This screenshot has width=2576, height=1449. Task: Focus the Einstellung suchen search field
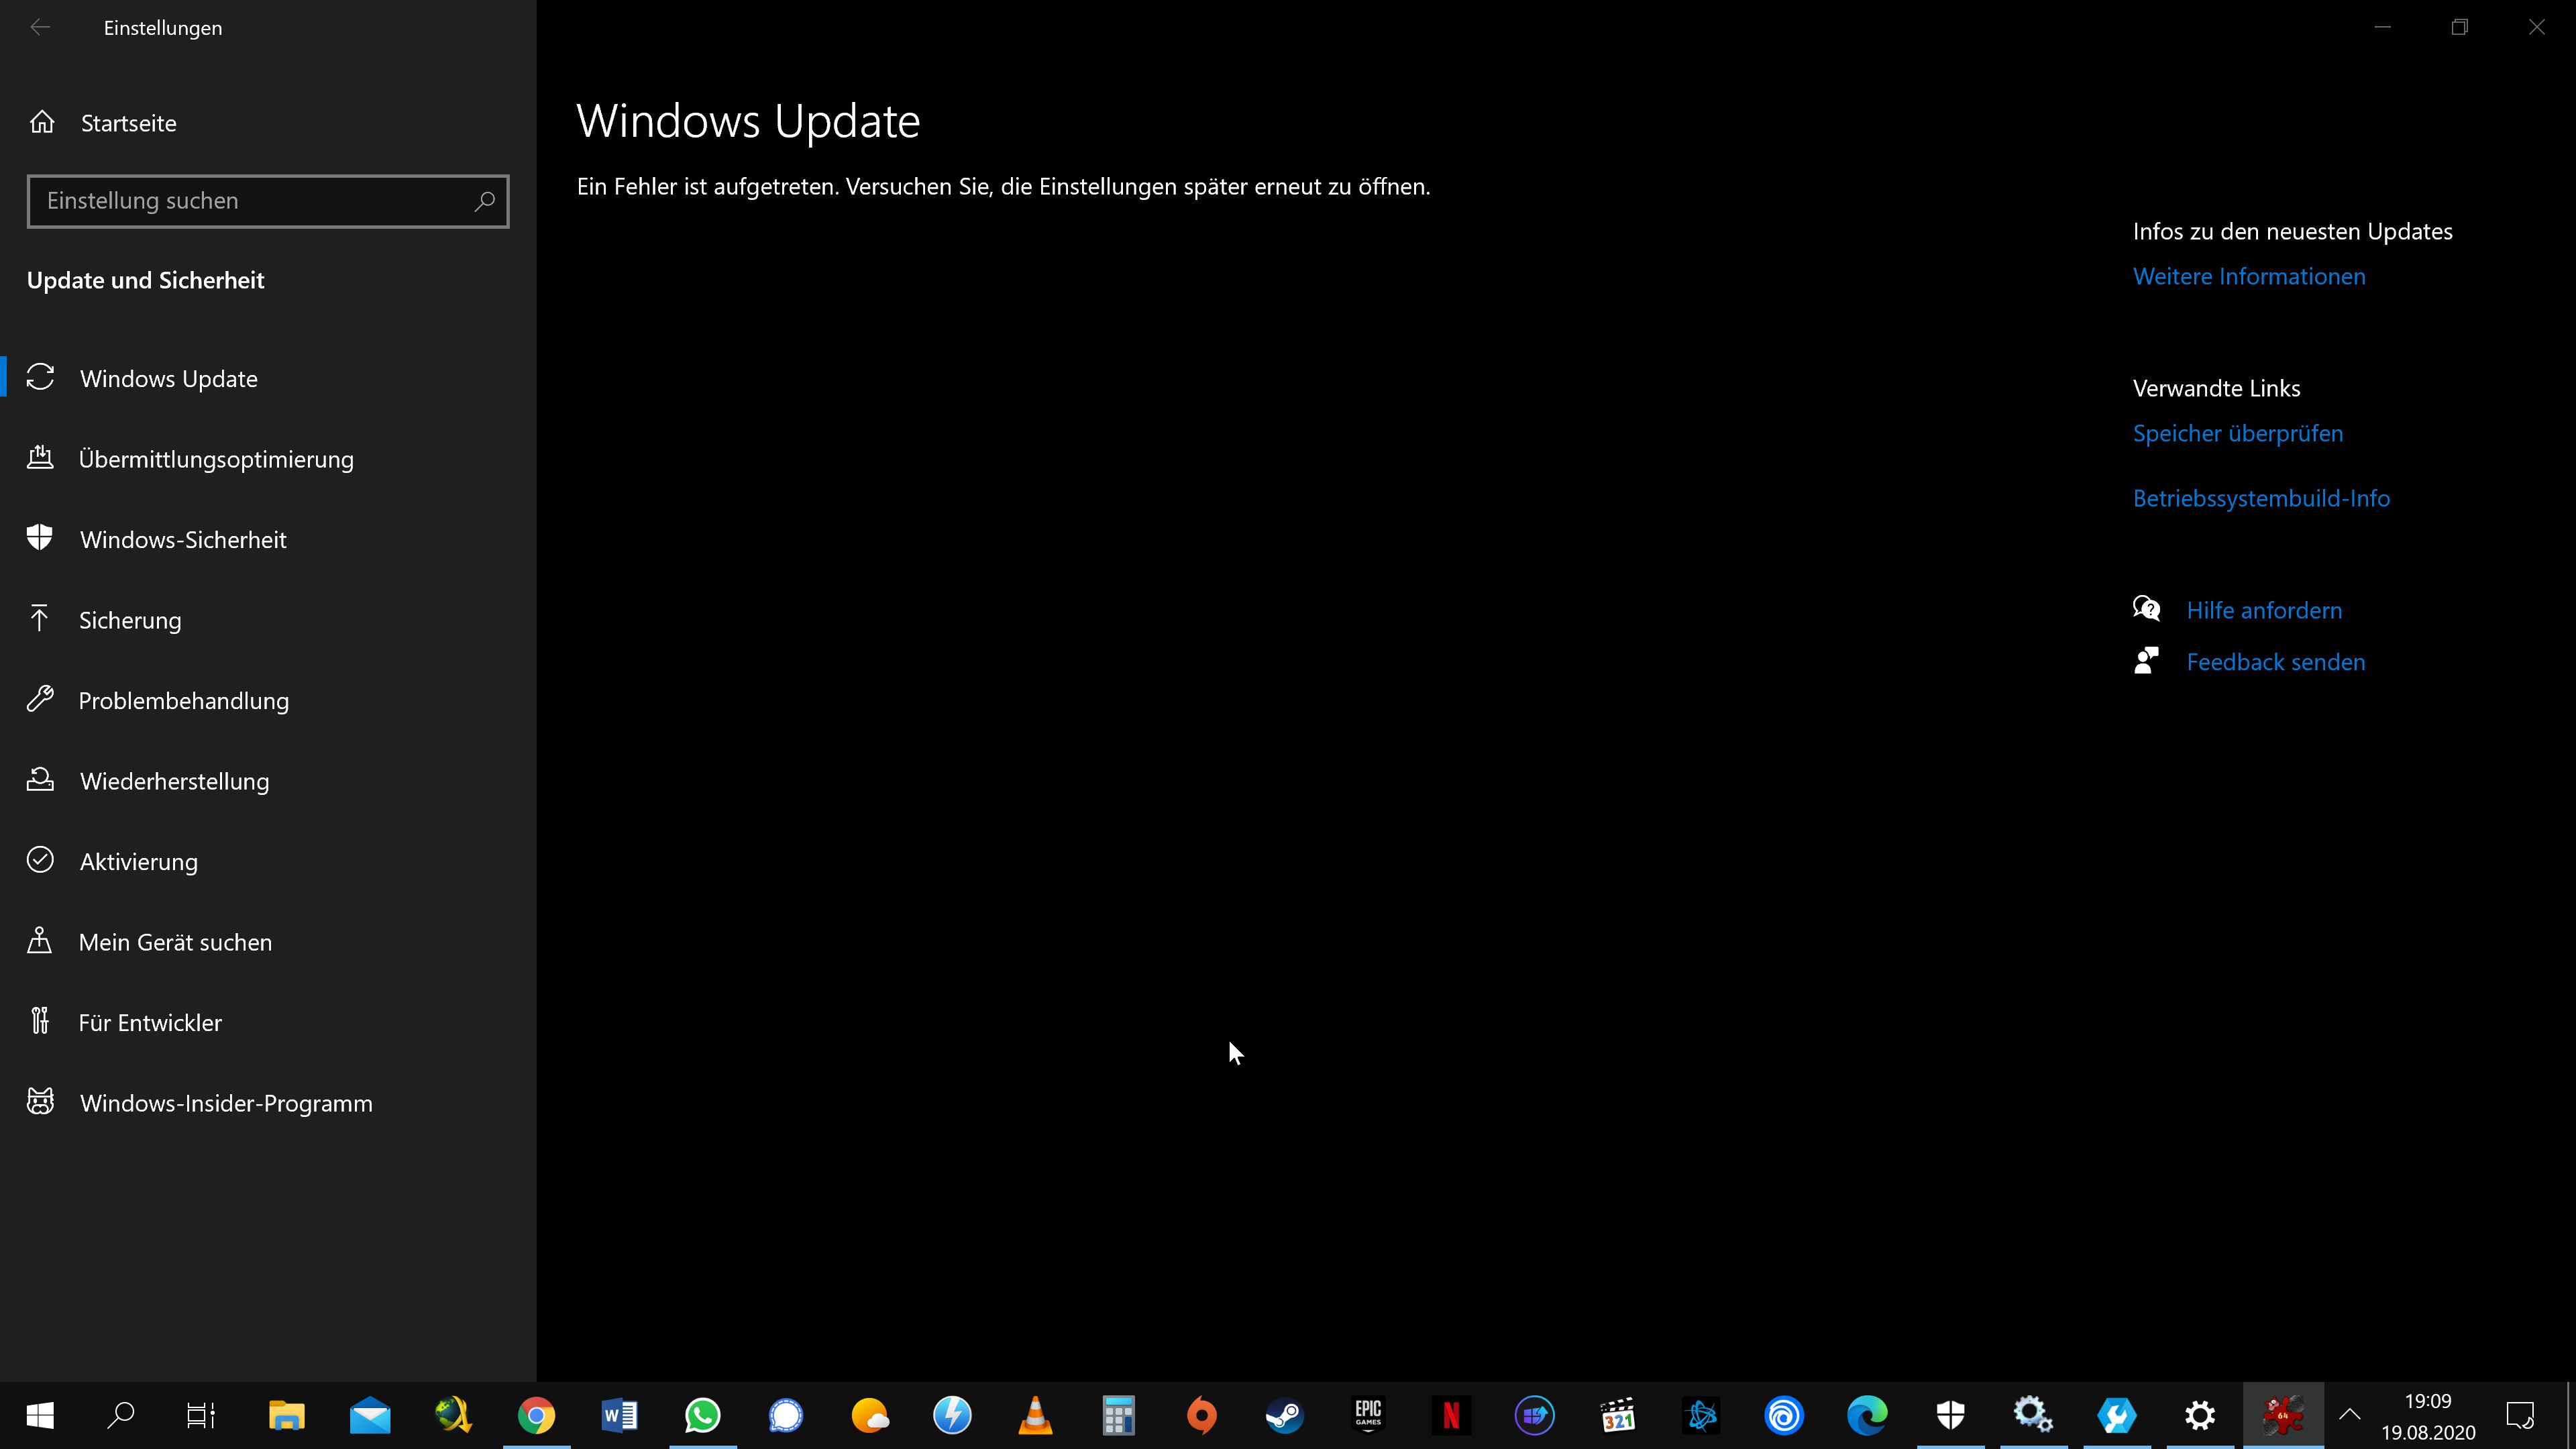pyautogui.click(x=250, y=201)
